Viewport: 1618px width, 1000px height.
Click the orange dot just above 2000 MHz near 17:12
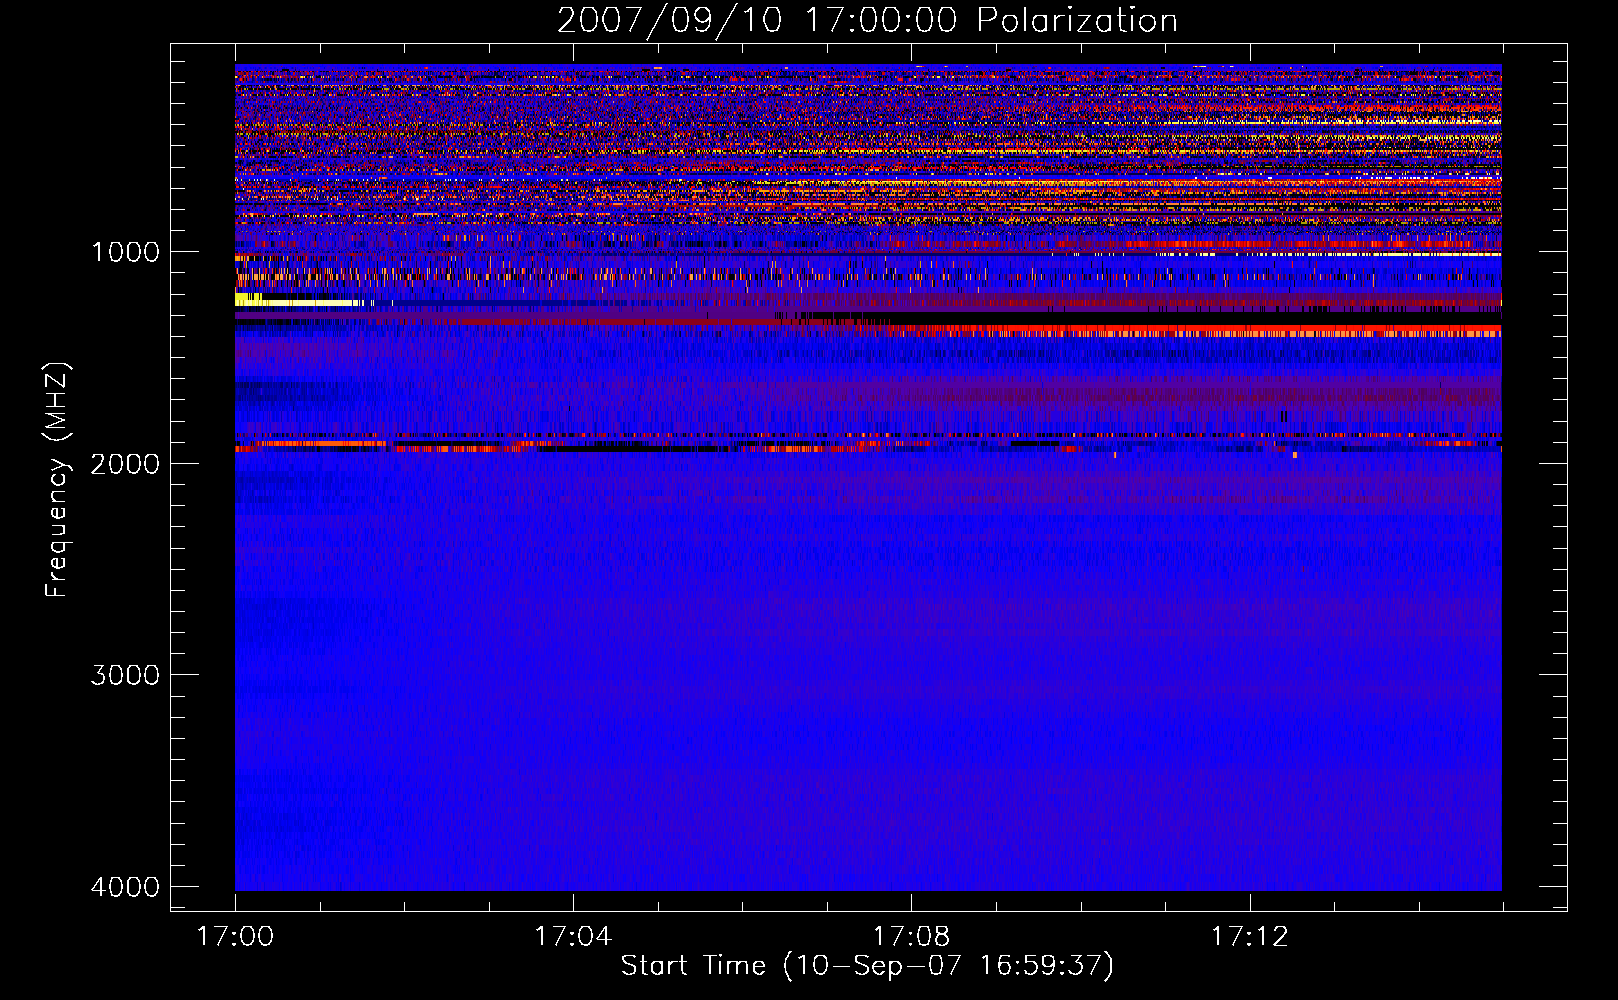[1295, 455]
